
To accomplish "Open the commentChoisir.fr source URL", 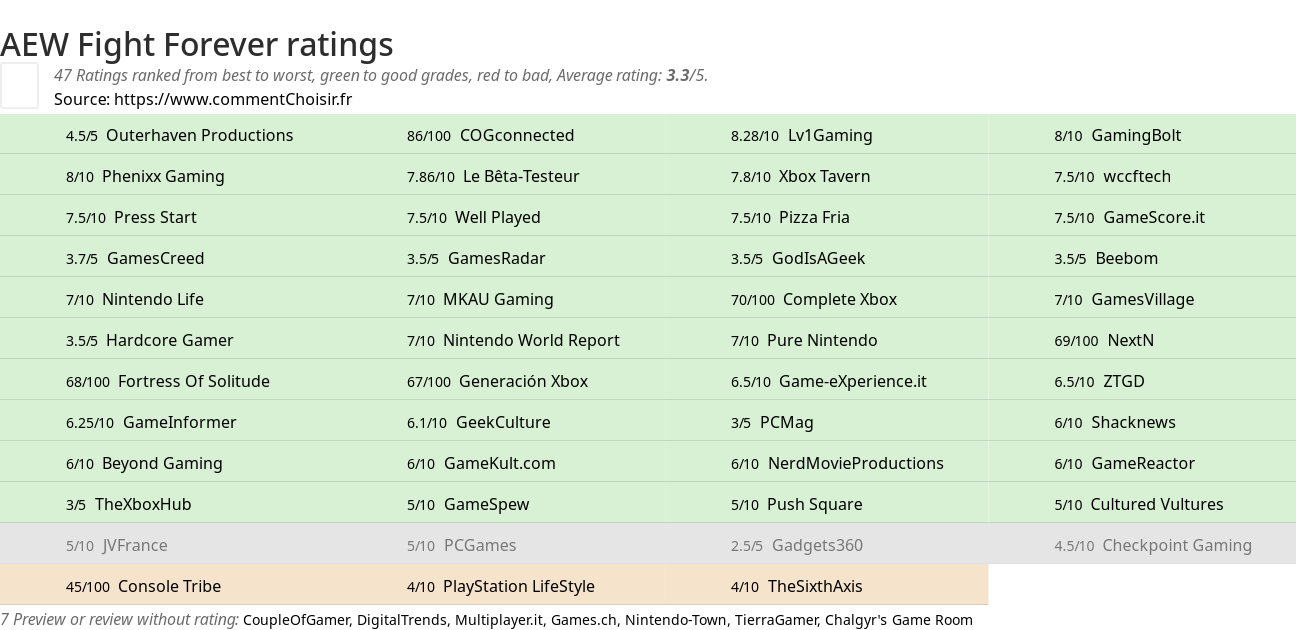I will pos(233,99).
